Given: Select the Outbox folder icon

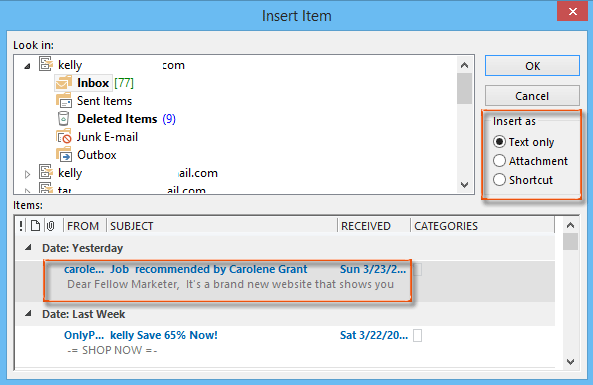Looking at the screenshot, I should [x=64, y=155].
